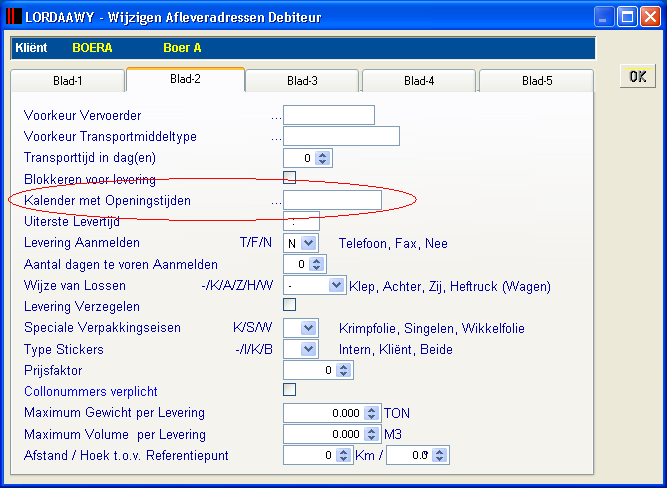Open the Blad-3 tab
Viewport: 667px width, 488px height.
(302, 80)
